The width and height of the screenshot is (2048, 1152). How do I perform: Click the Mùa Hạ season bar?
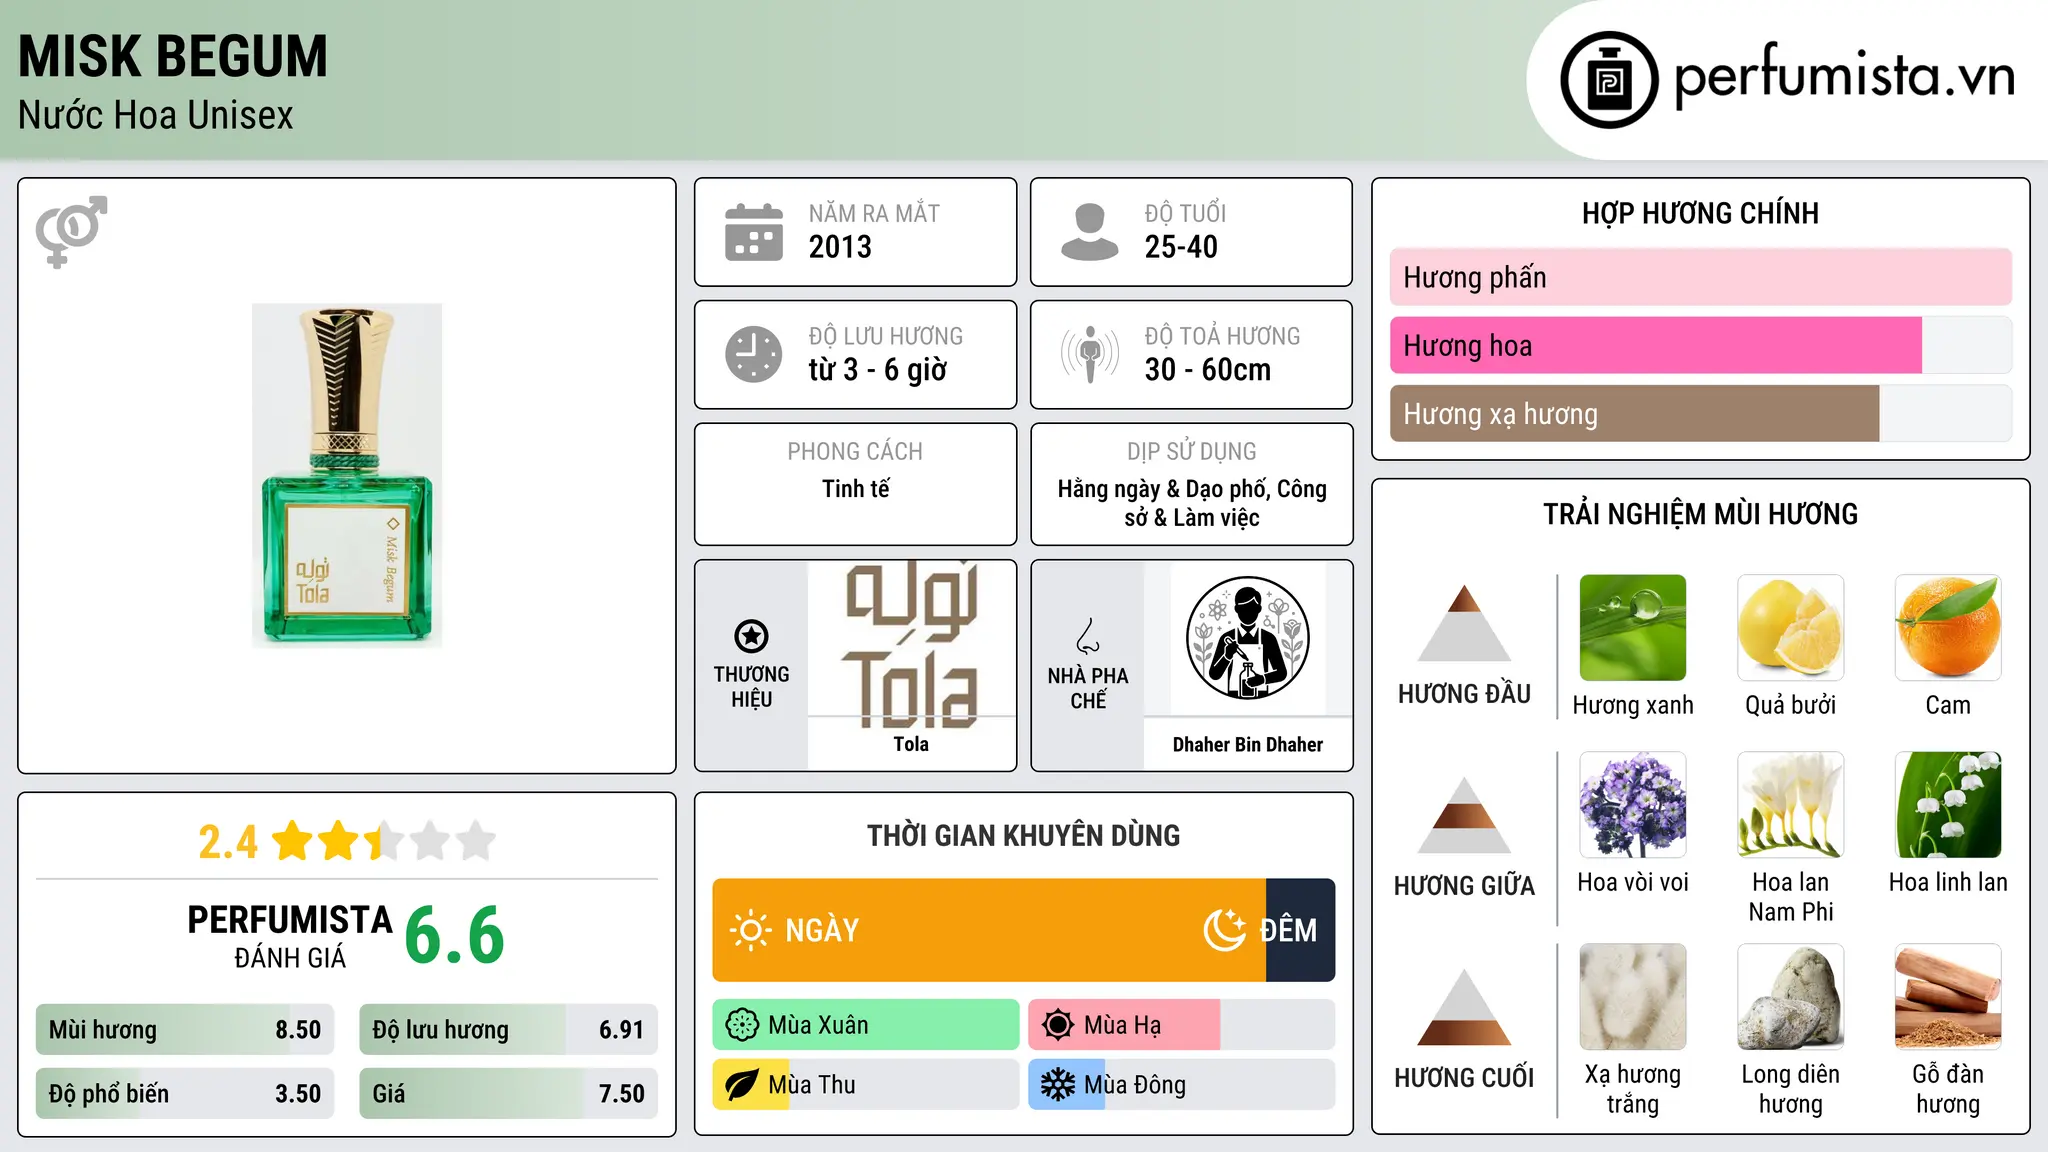1182,1025
